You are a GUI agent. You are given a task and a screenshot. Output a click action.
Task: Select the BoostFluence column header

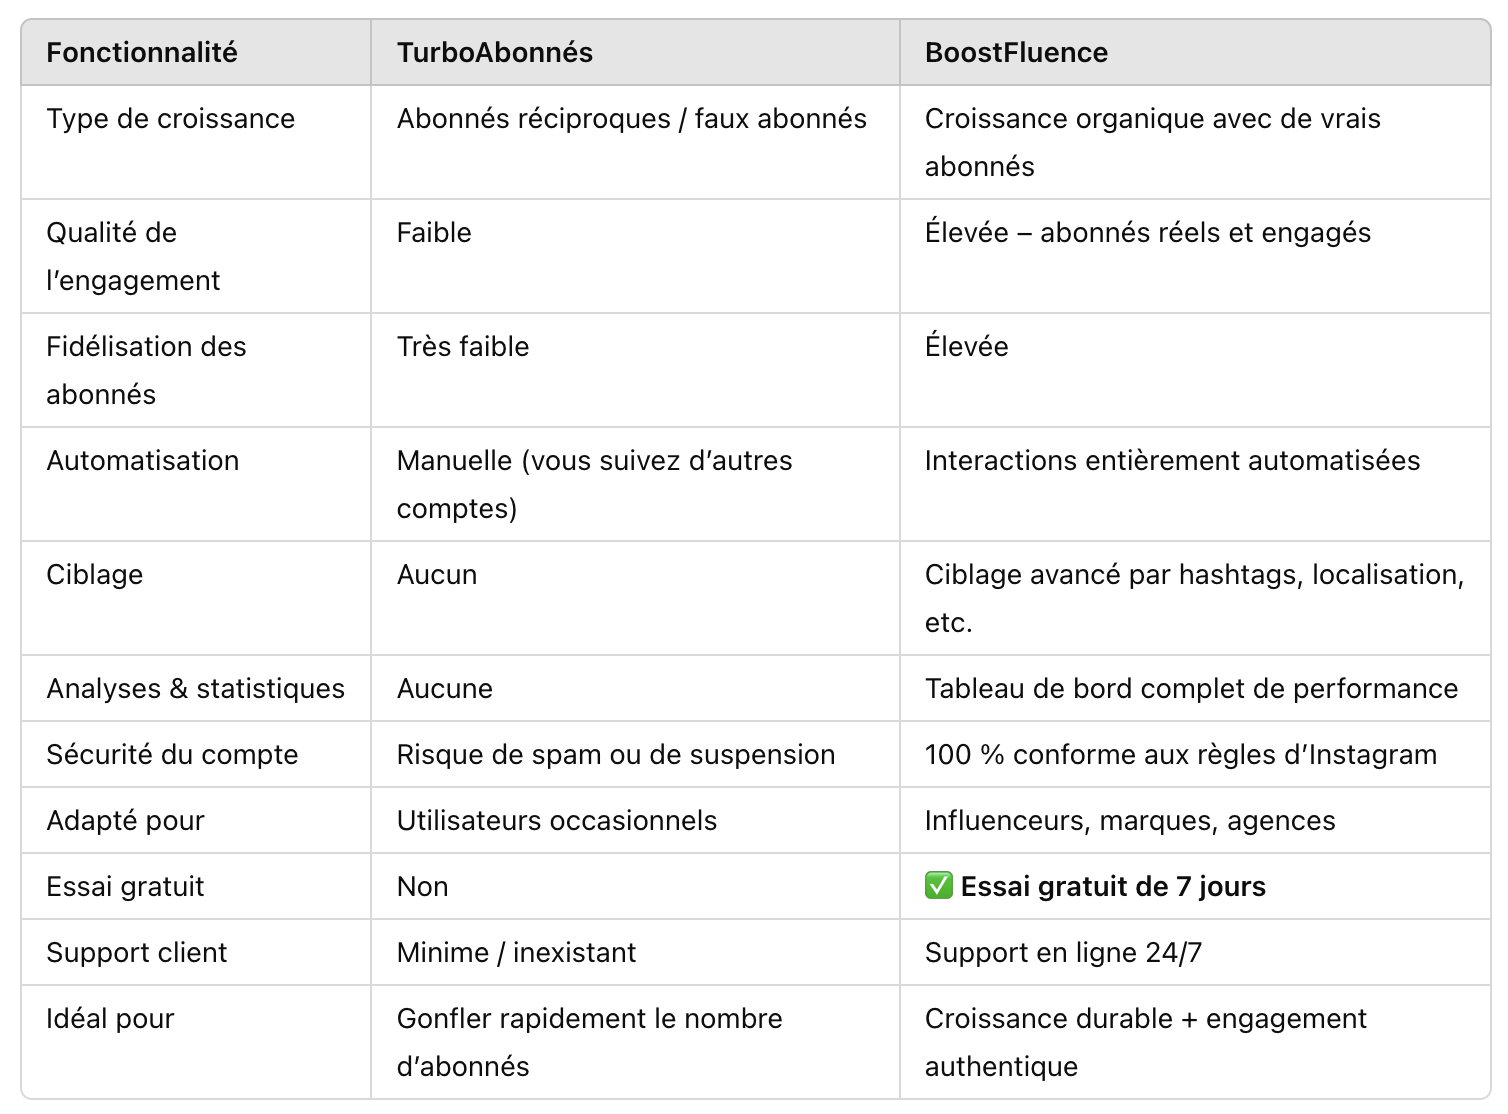1016,53
